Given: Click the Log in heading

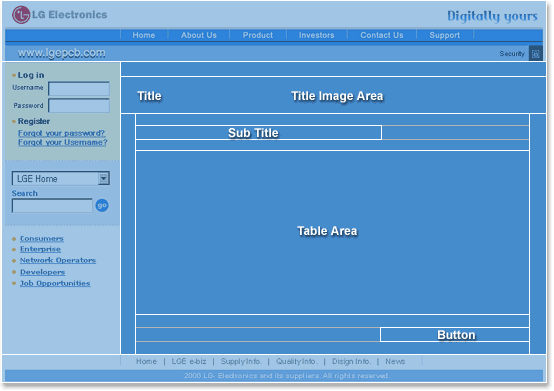Looking at the screenshot, I should [31, 75].
